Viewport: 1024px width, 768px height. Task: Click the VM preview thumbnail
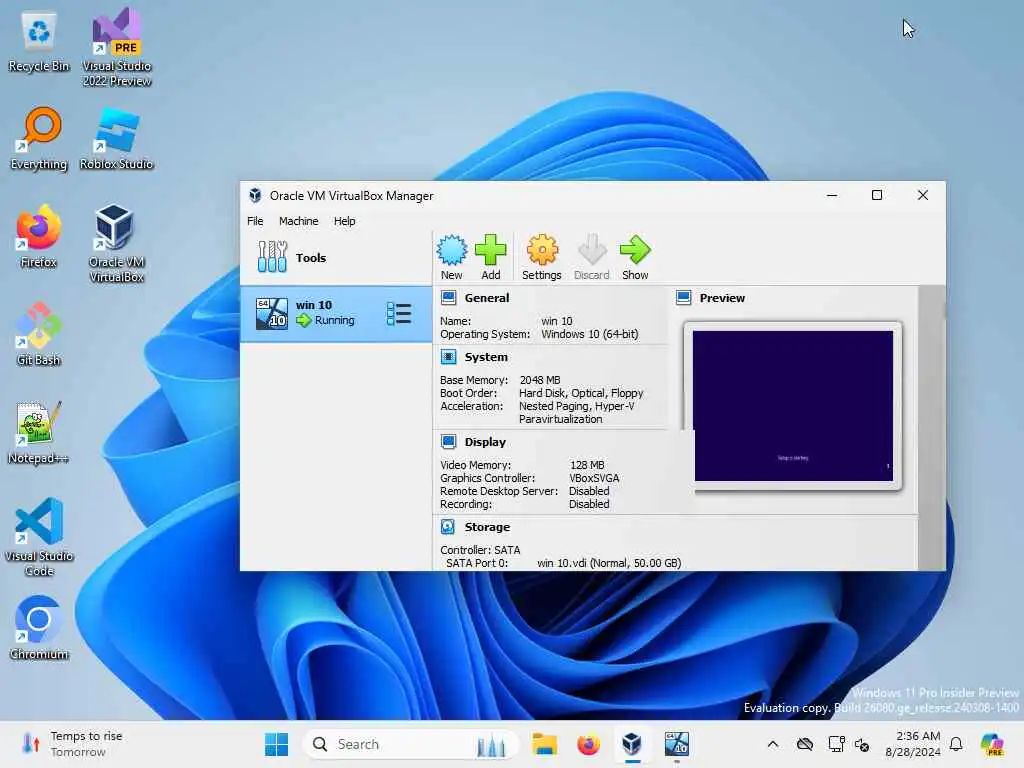[793, 406]
